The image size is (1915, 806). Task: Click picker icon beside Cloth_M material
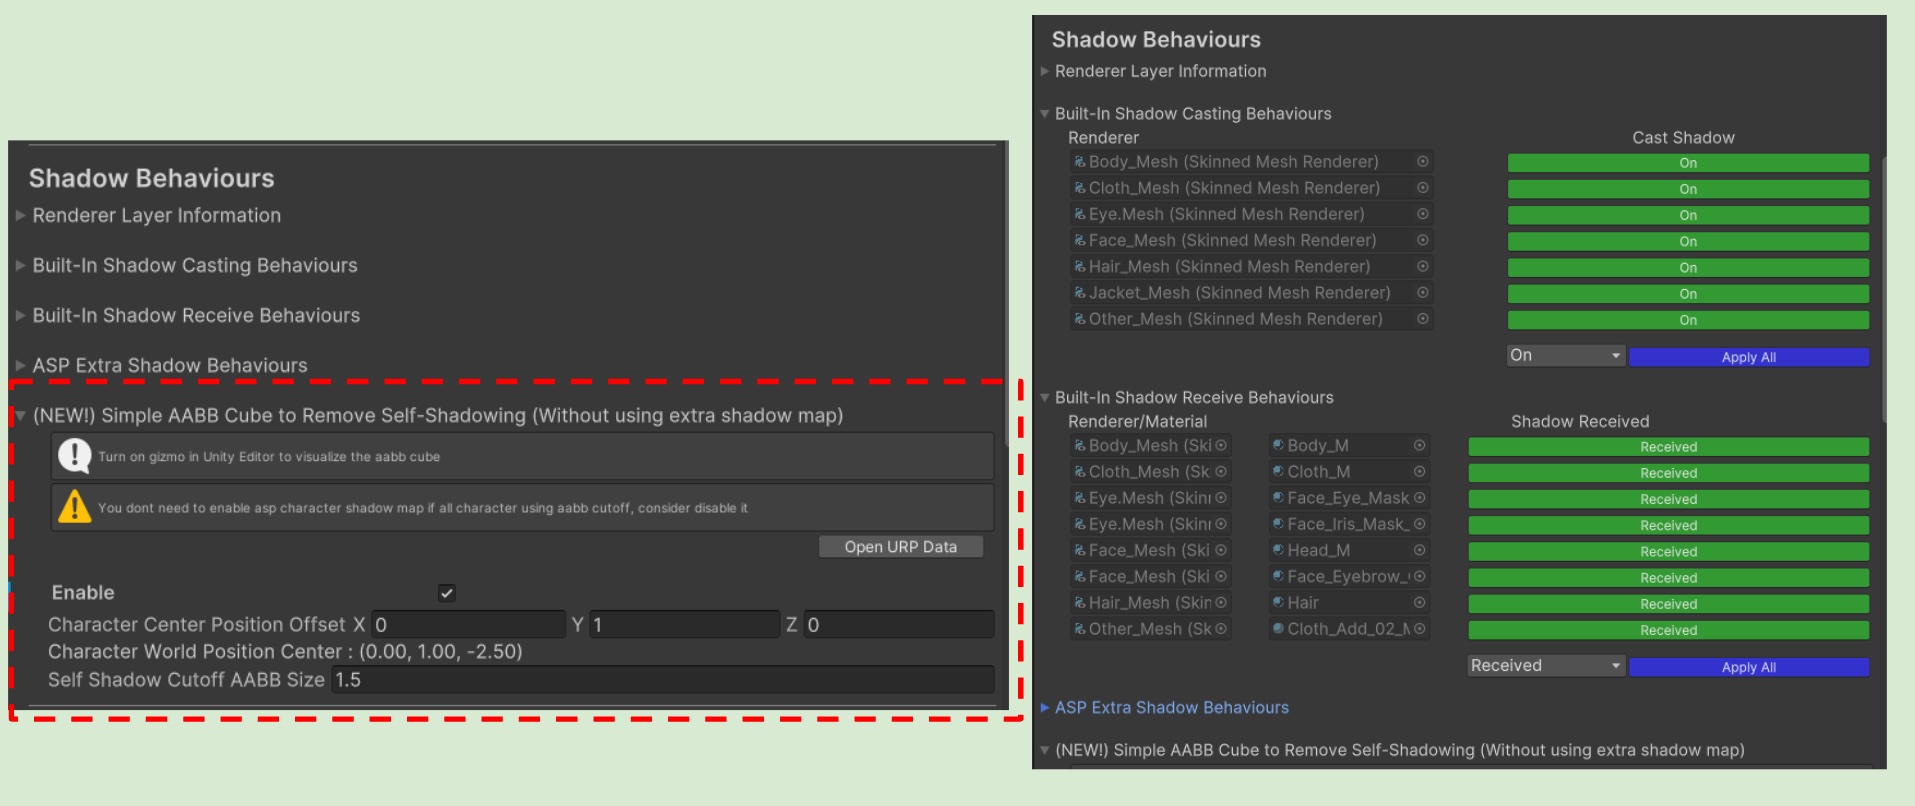point(1419,472)
